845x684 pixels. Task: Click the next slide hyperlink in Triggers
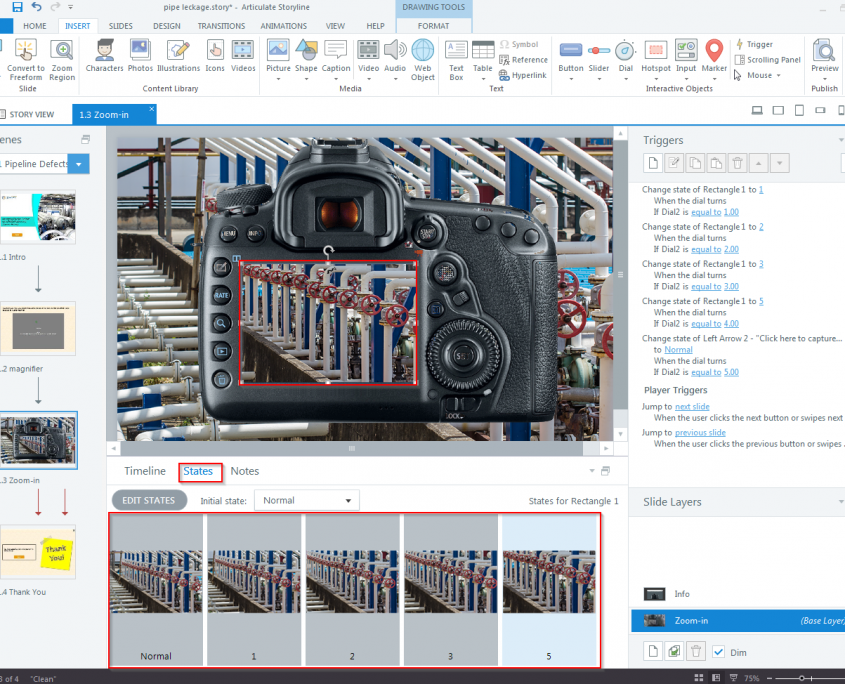coord(693,406)
